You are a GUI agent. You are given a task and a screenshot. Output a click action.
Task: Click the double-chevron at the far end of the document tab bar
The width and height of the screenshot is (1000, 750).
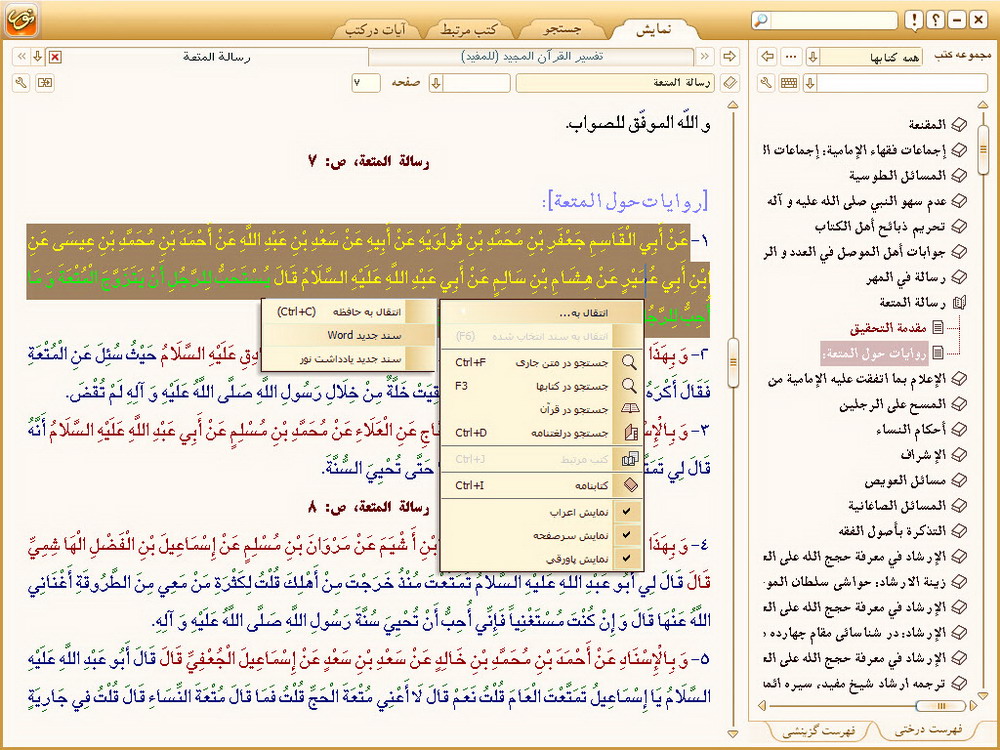[21, 57]
